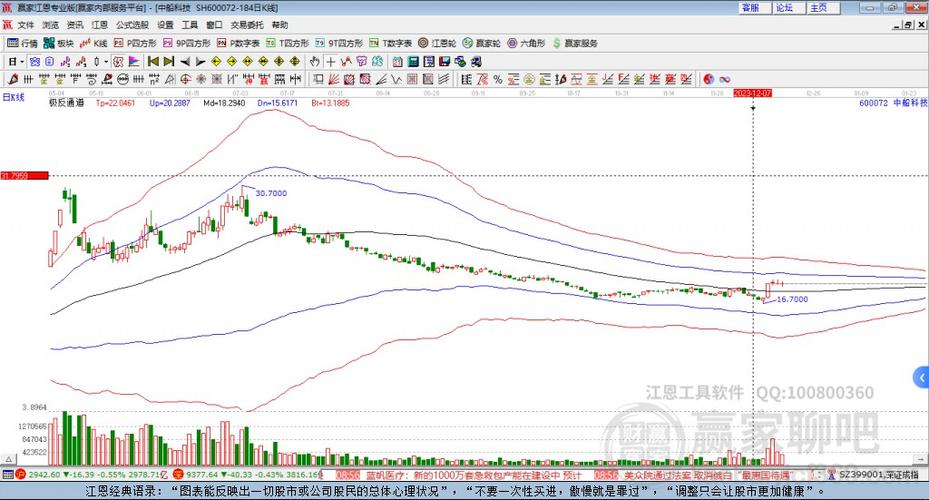929x500 pixels.
Task: Expand the blue side panel arrow
Action: click(921, 377)
